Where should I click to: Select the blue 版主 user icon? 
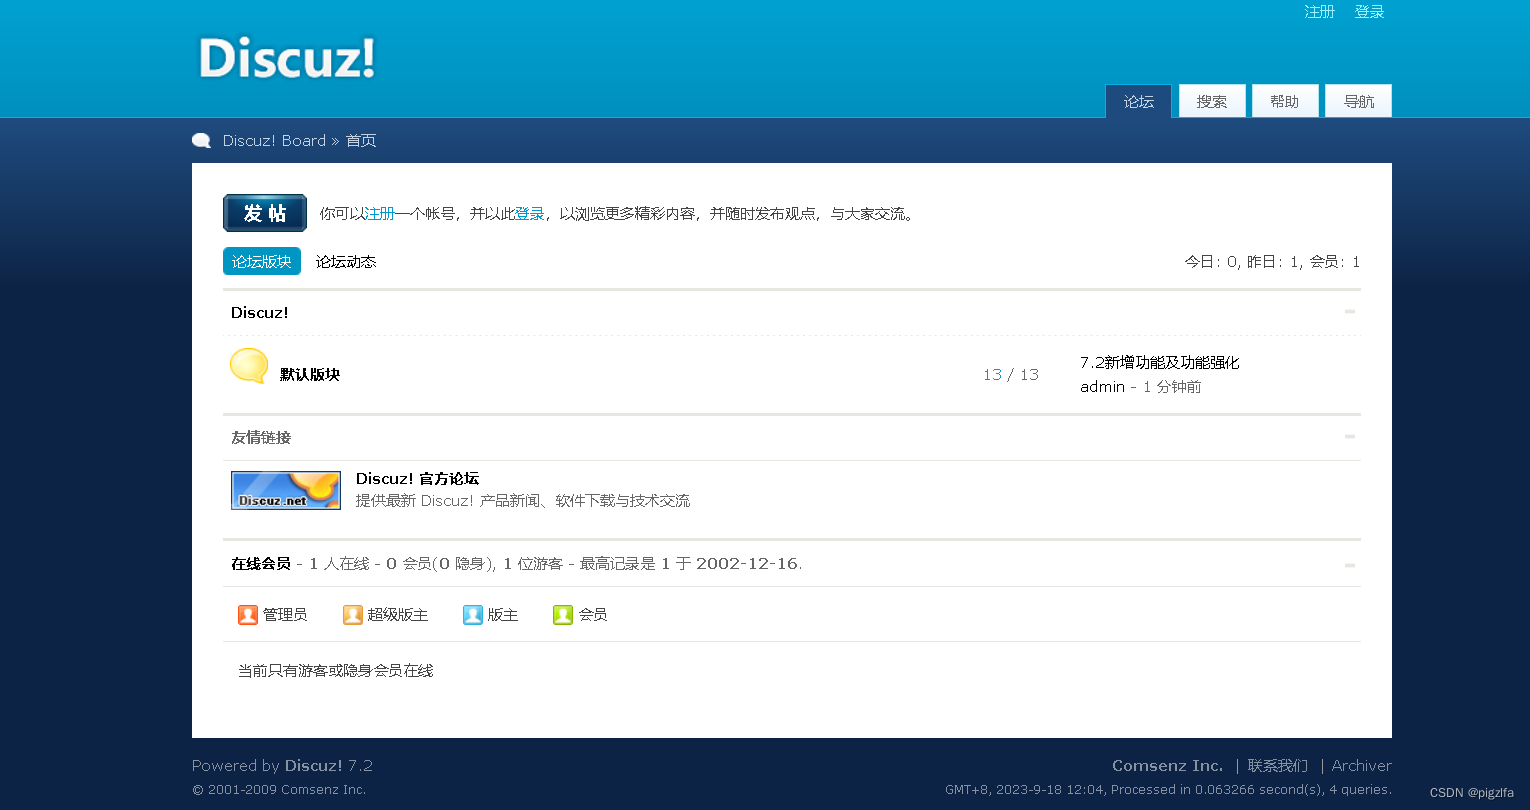point(472,615)
